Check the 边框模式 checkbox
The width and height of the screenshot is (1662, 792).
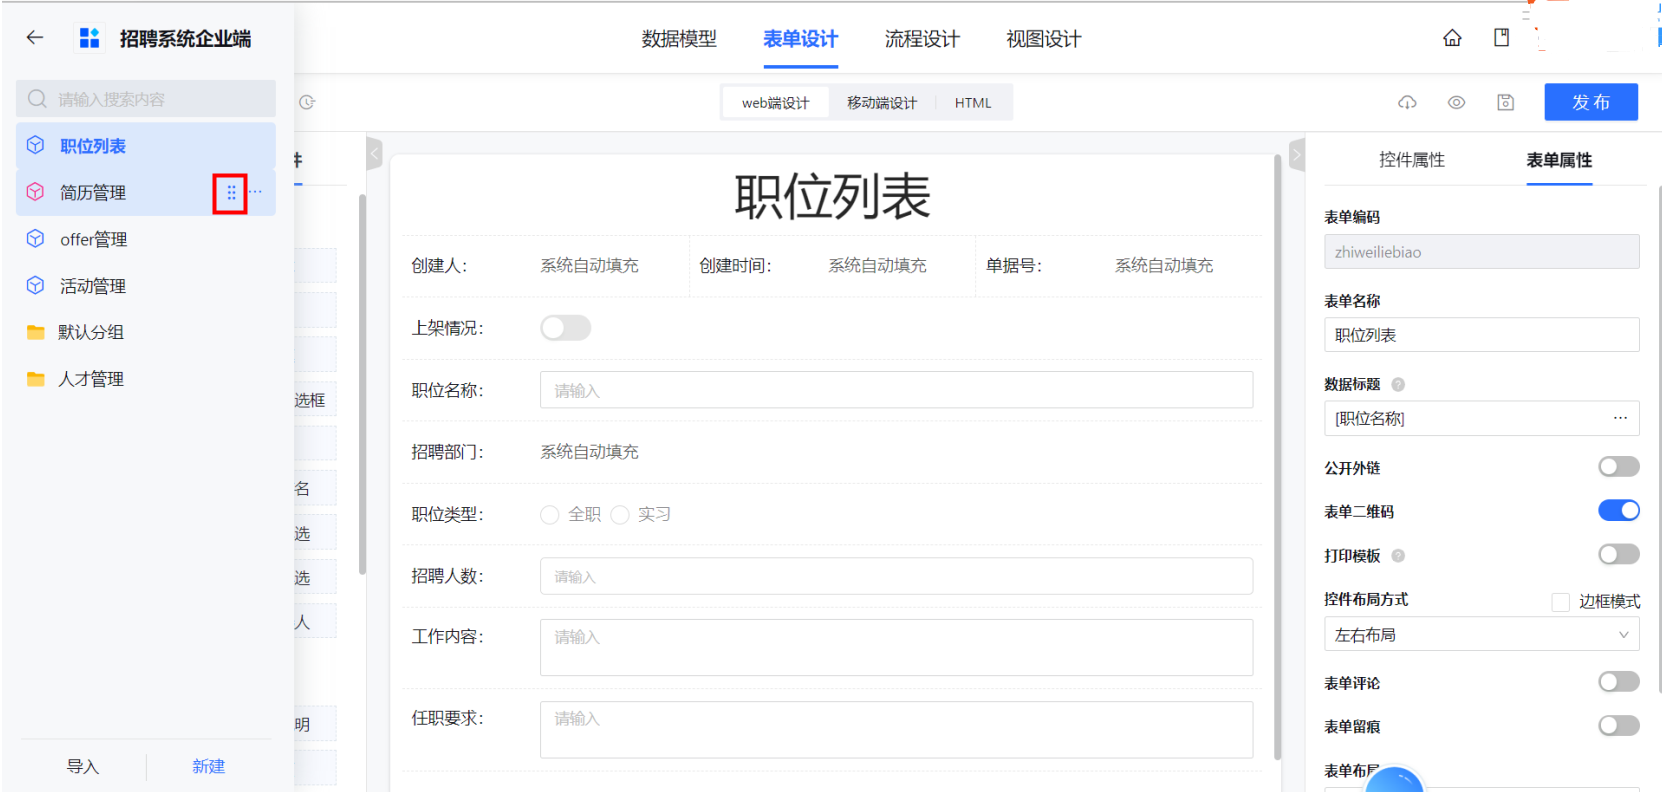pyautogui.click(x=1560, y=602)
